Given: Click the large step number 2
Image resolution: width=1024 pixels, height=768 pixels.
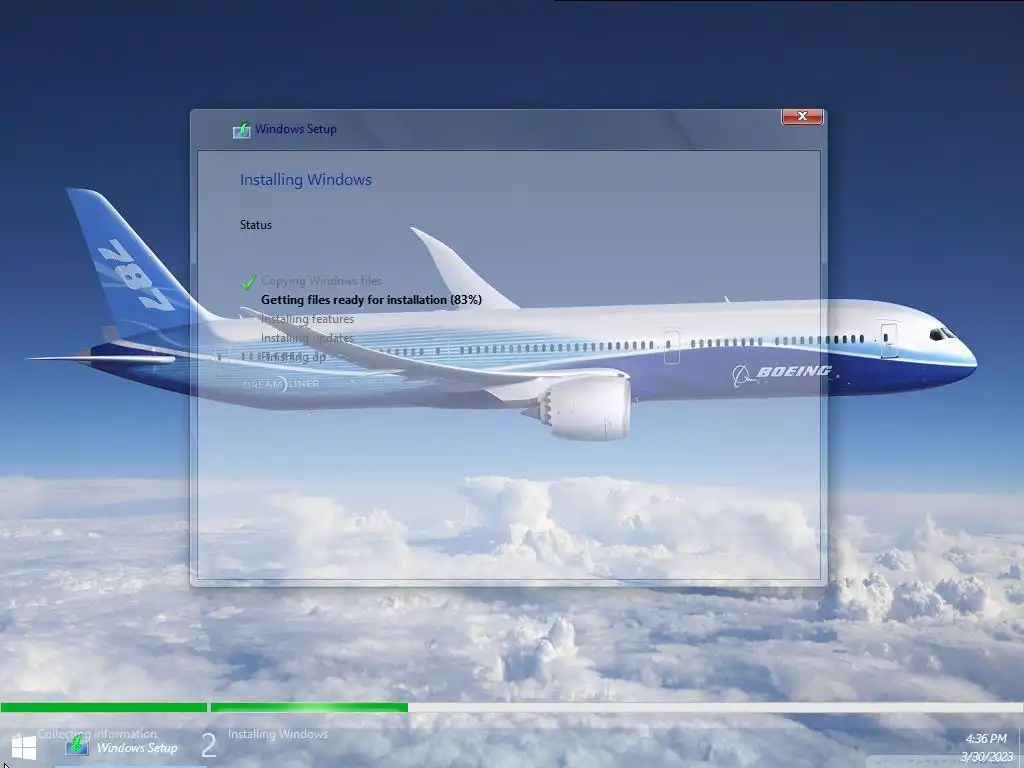Looking at the screenshot, I should tap(208, 745).
